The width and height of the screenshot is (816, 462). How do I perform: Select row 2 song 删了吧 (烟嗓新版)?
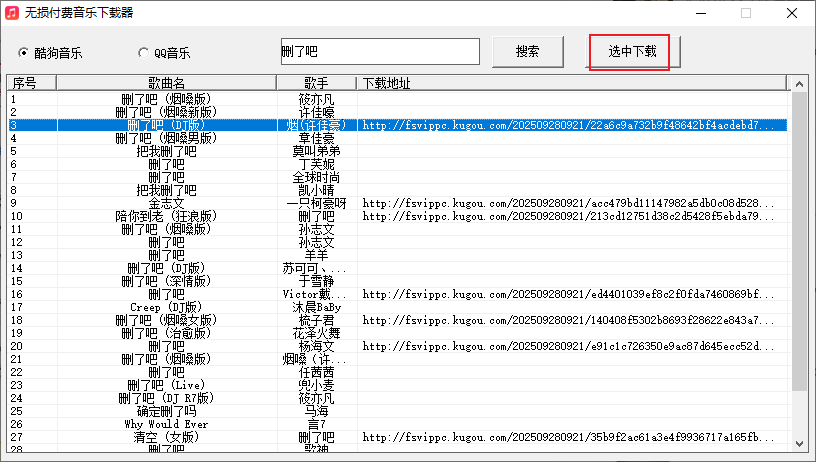pos(167,112)
